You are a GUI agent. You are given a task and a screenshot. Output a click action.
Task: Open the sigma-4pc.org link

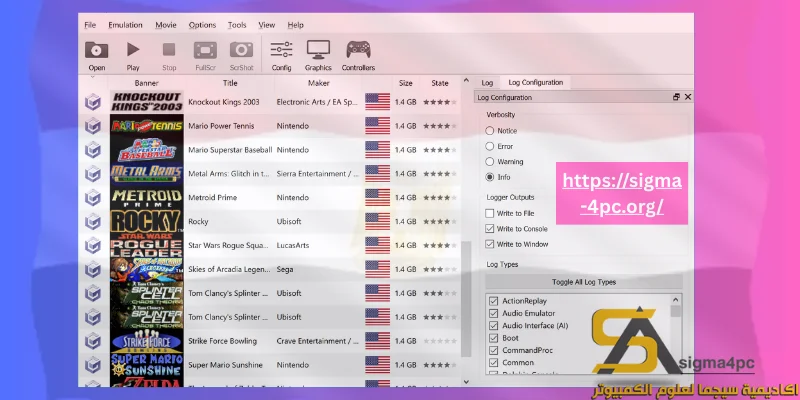coord(622,193)
